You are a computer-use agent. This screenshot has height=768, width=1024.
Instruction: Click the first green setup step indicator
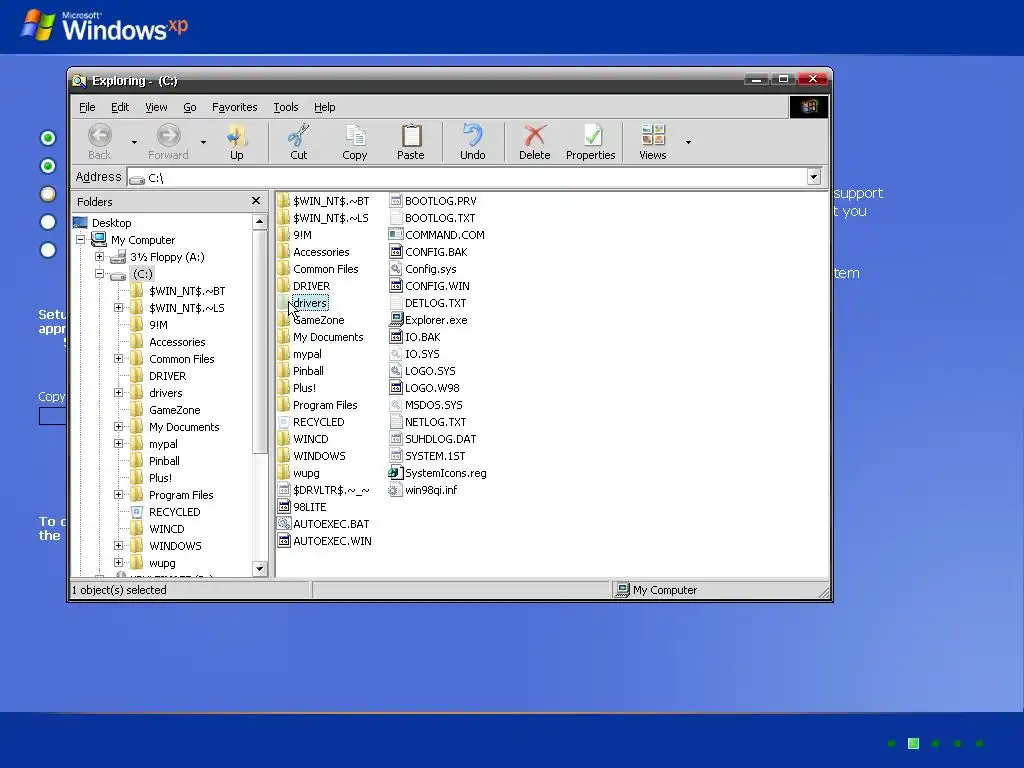(48, 138)
